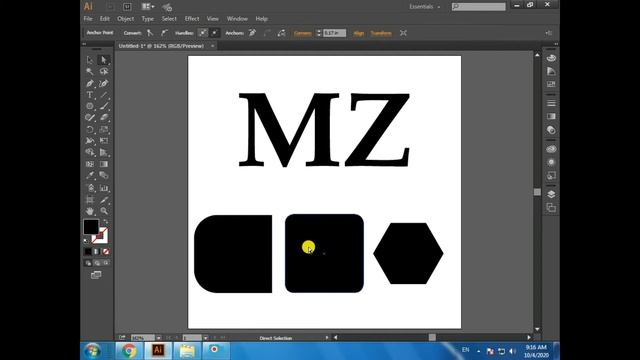The height and width of the screenshot is (360, 640).
Task: Click the Isolate Selected Object icon
Action: coord(403,33)
